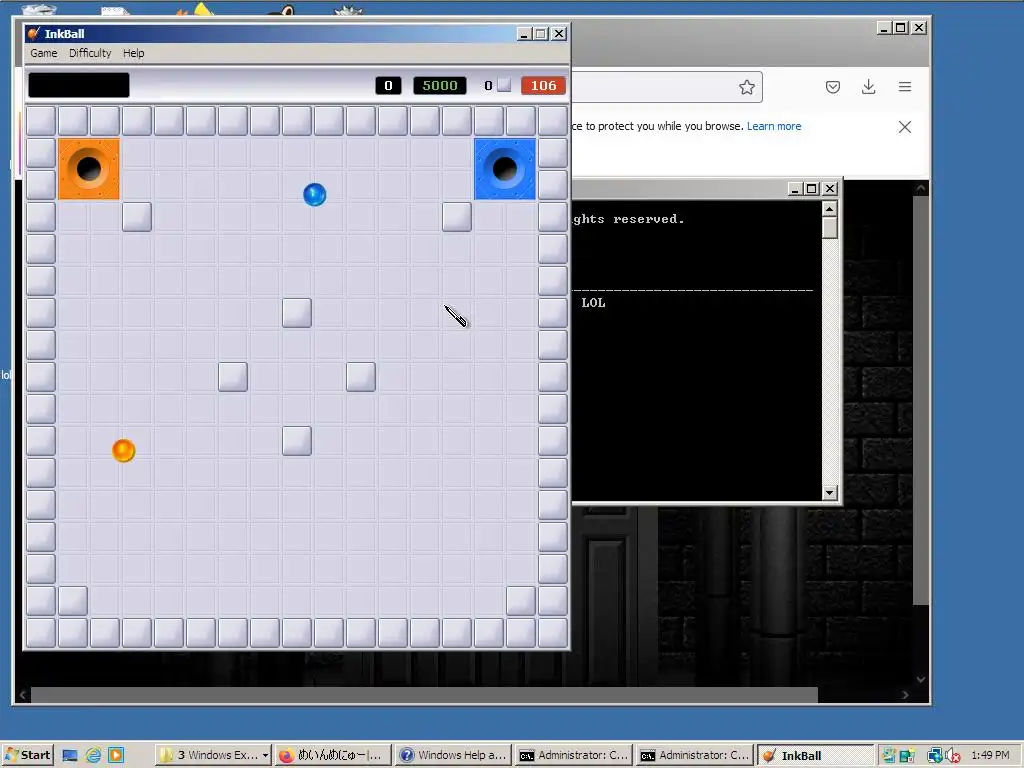Click the blue hole in InkBall

[505, 168]
